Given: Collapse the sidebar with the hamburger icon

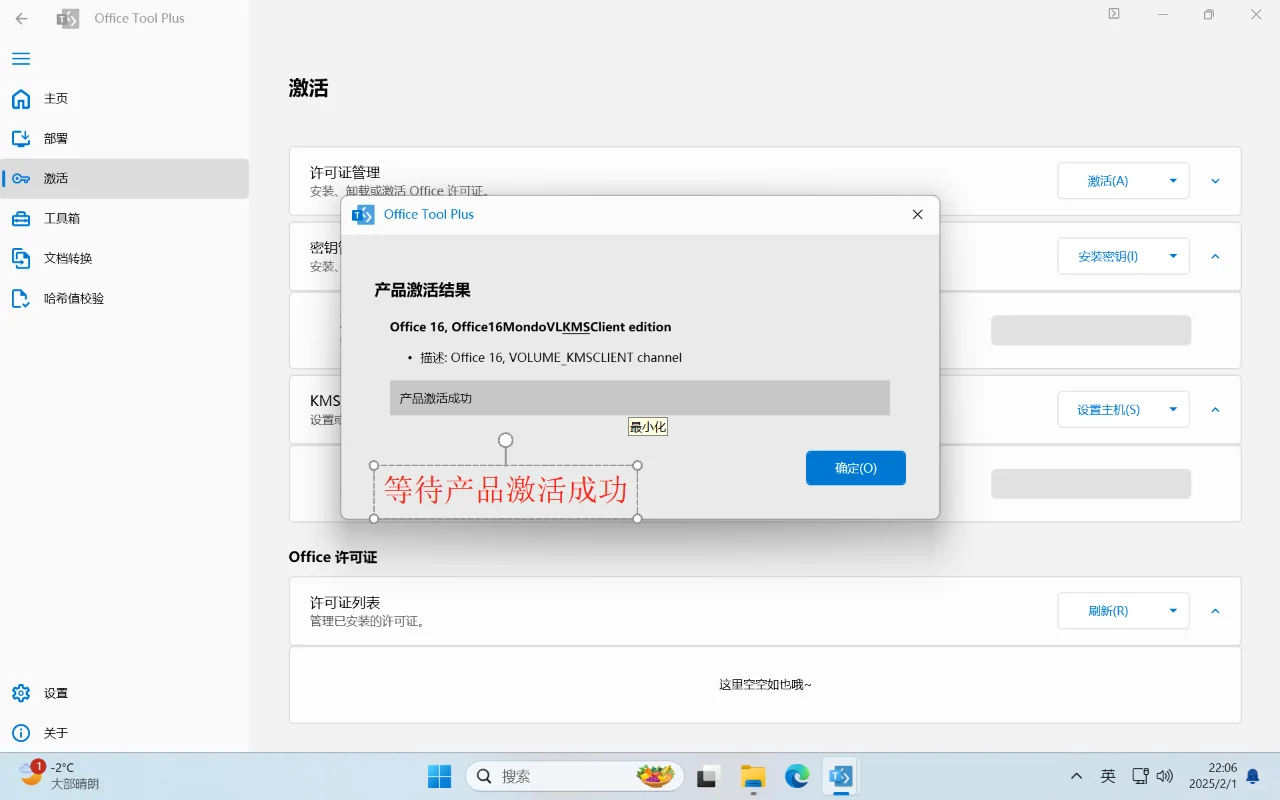Looking at the screenshot, I should point(20,58).
